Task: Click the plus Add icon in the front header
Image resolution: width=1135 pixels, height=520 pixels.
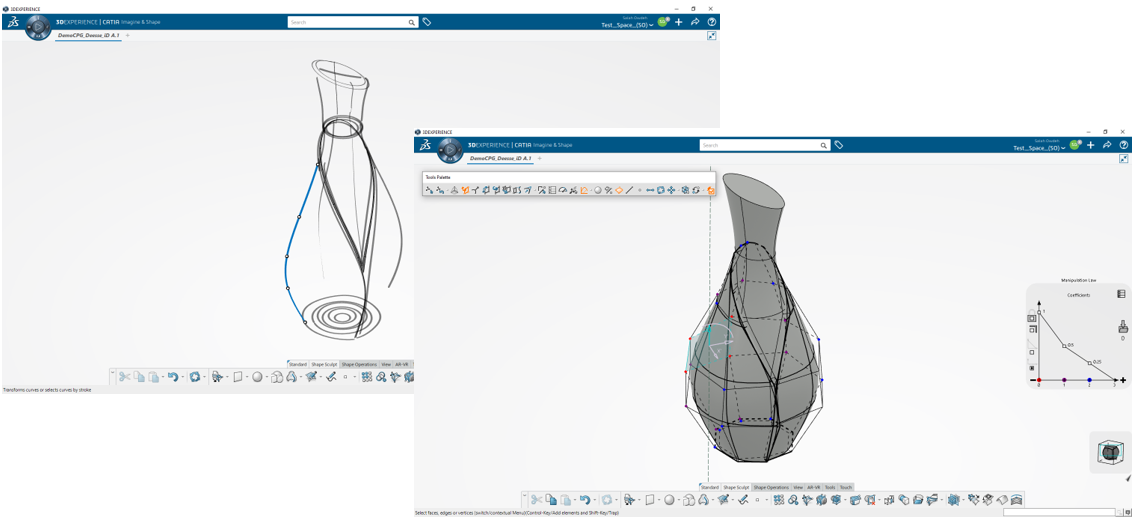Action: pyautogui.click(x=1091, y=145)
